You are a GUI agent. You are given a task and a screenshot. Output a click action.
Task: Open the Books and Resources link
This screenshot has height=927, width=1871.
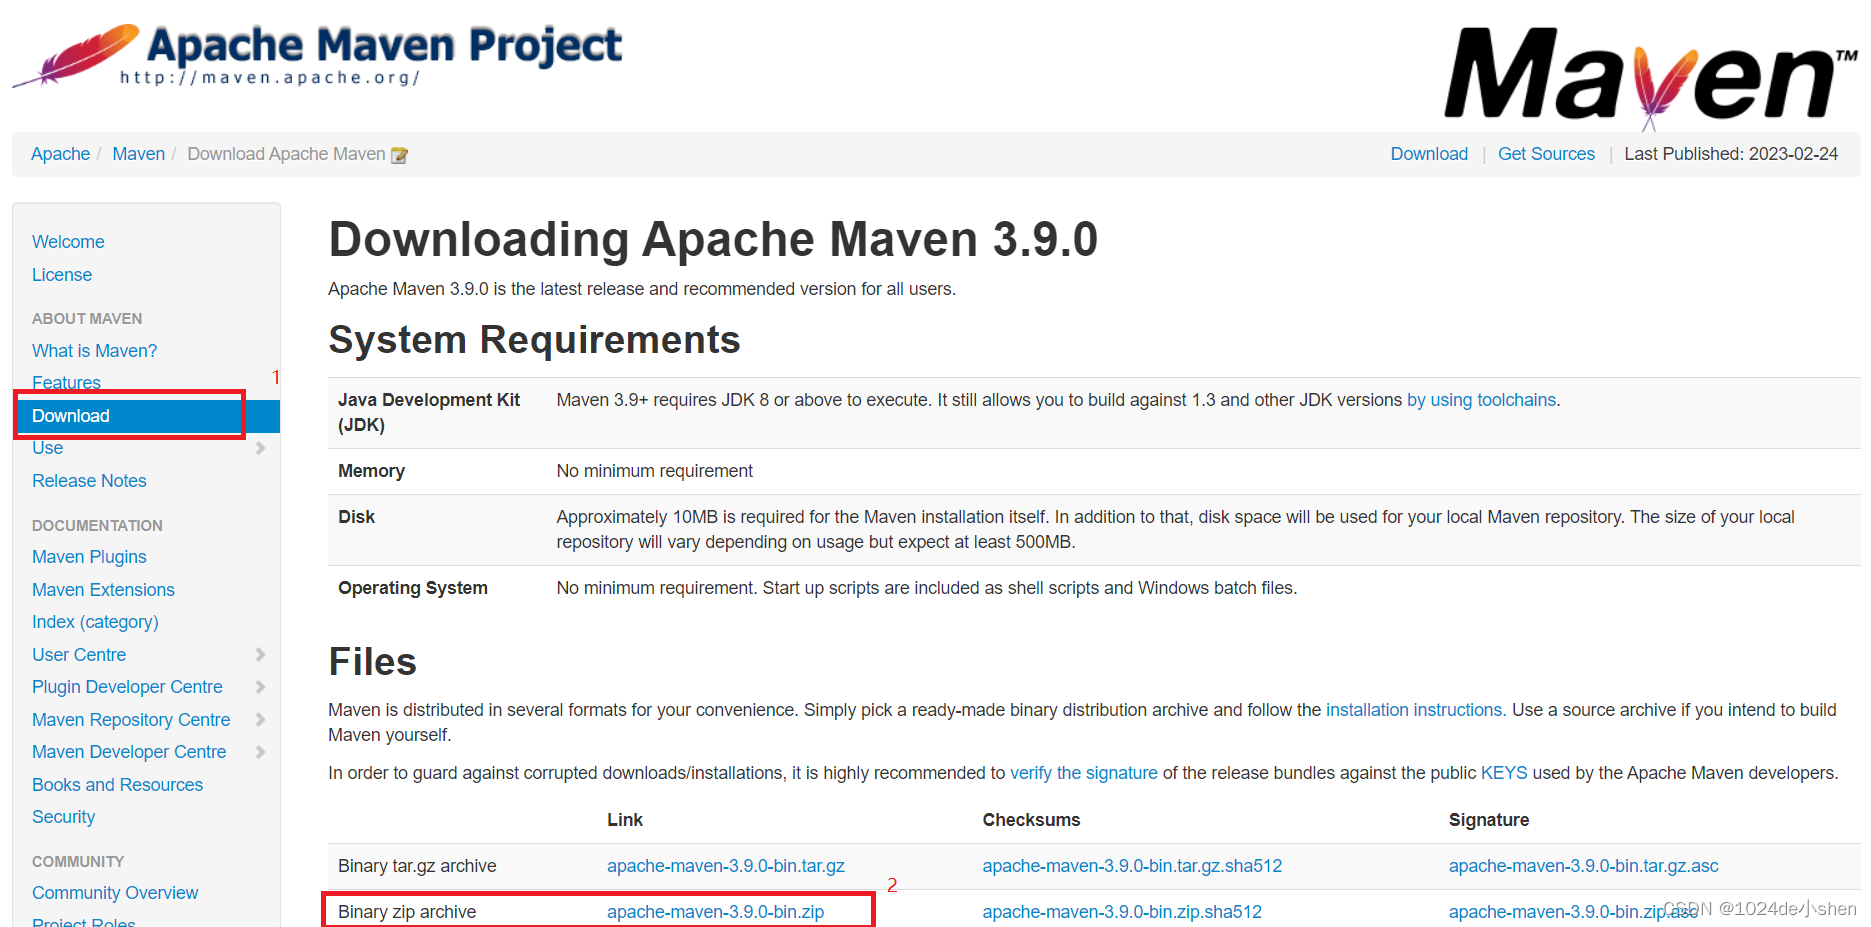(x=117, y=785)
